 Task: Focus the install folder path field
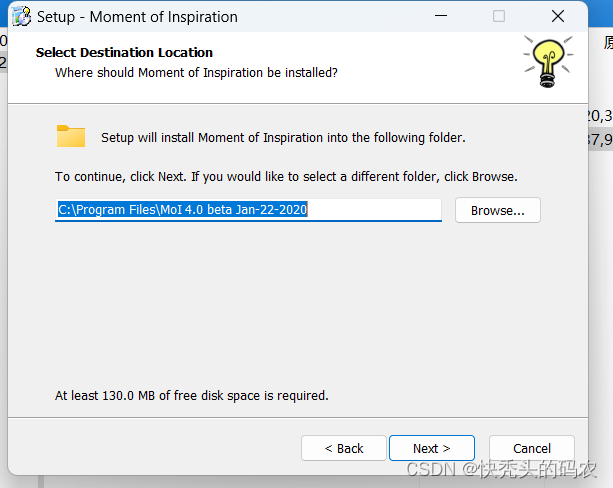click(248, 210)
